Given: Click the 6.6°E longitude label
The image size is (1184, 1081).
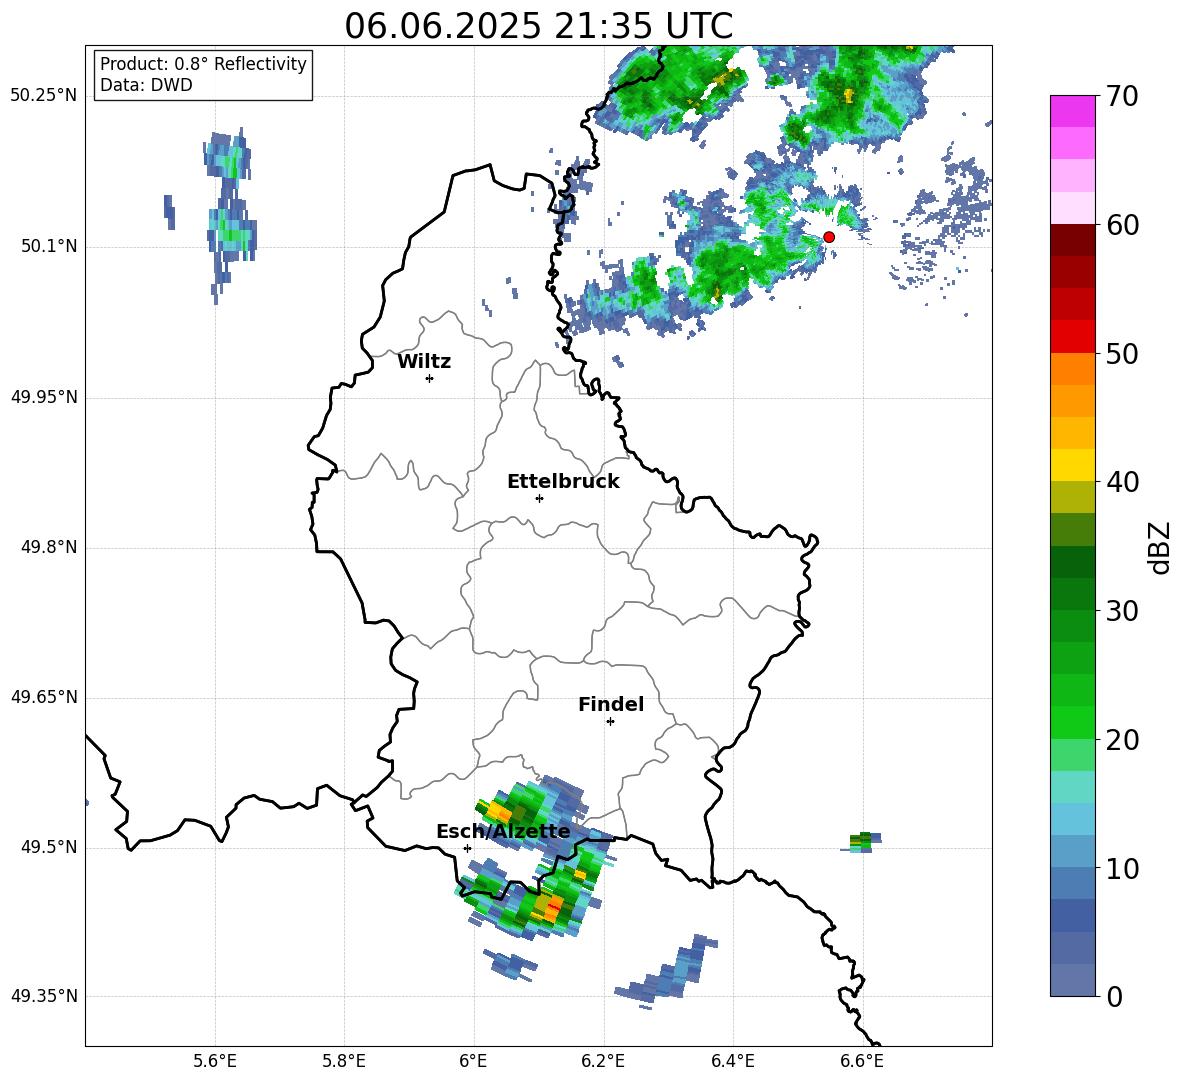Looking at the screenshot, I should click(862, 1061).
